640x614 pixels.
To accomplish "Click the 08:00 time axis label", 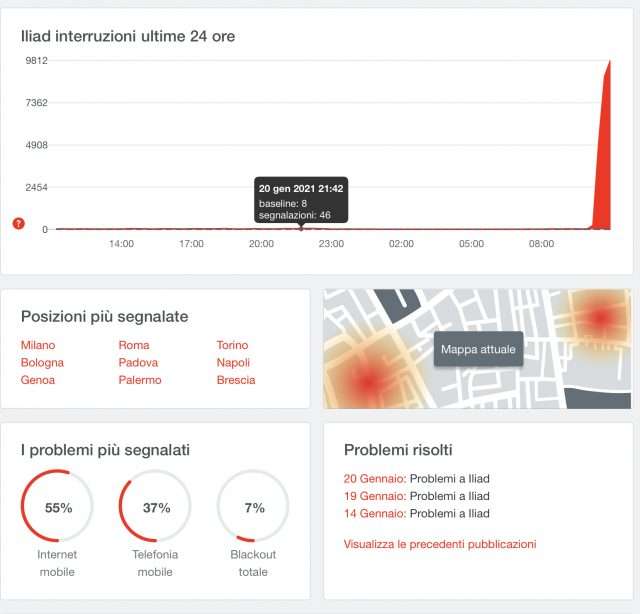I will click(541, 244).
